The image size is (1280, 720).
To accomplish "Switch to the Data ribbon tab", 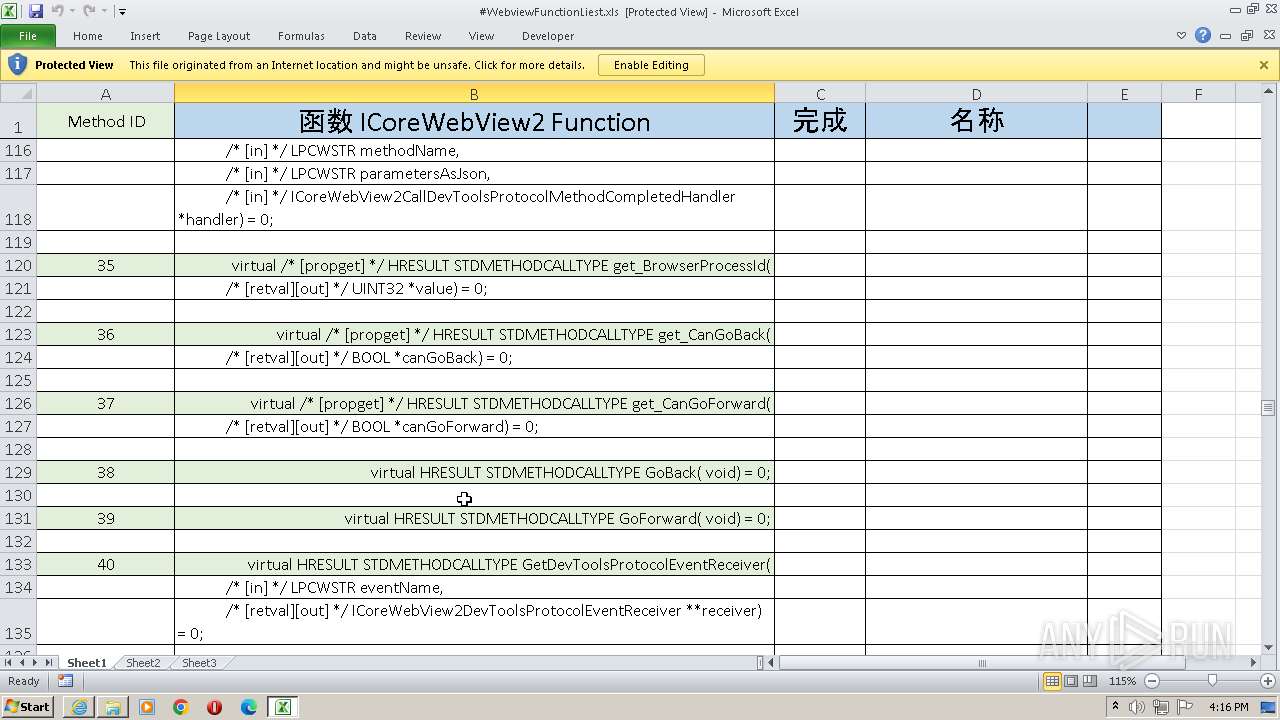I will [365, 36].
